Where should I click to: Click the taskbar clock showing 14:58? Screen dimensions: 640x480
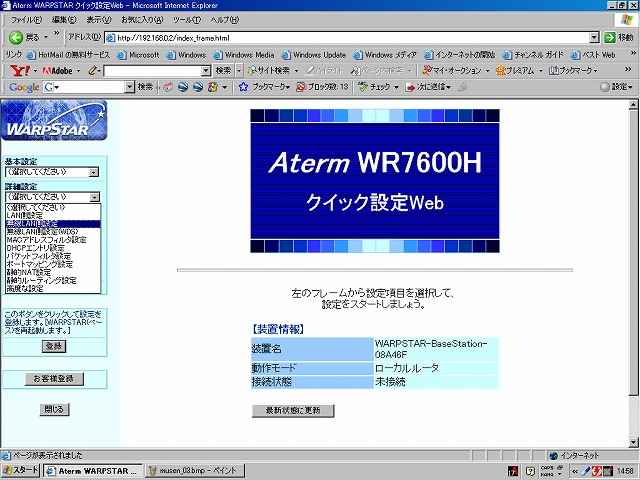(x=625, y=471)
